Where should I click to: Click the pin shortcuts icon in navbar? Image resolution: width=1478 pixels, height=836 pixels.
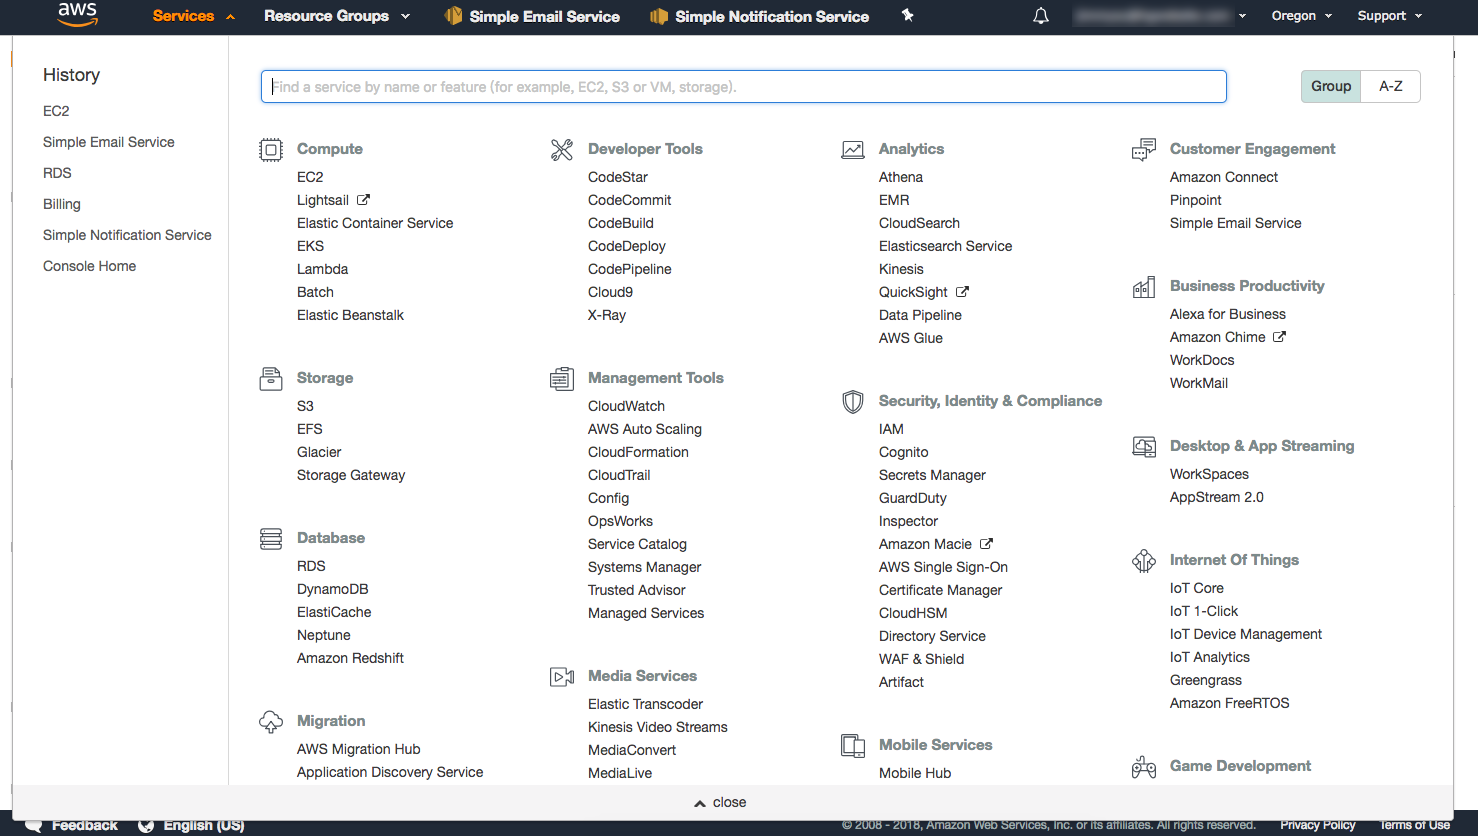tap(907, 15)
